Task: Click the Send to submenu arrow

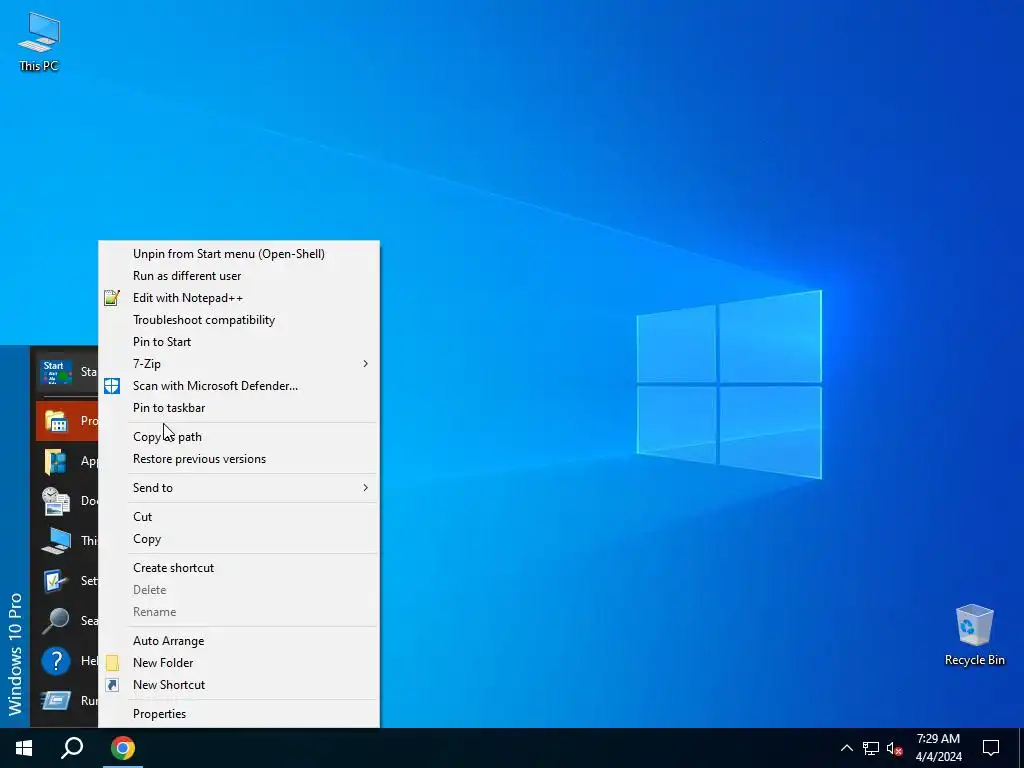Action: (366, 488)
